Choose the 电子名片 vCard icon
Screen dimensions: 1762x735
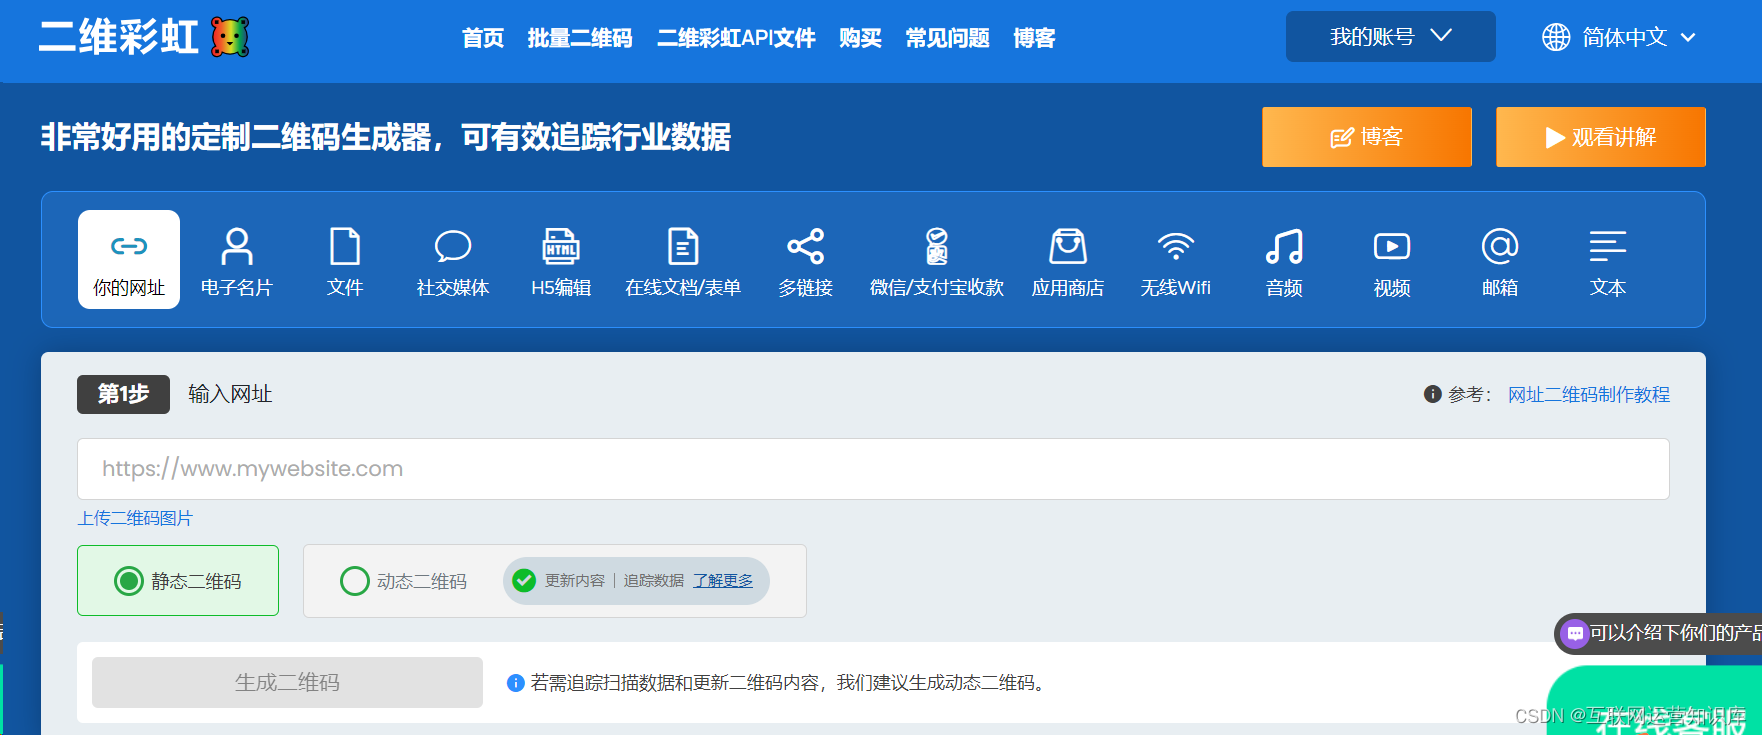(x=237, y=246)
